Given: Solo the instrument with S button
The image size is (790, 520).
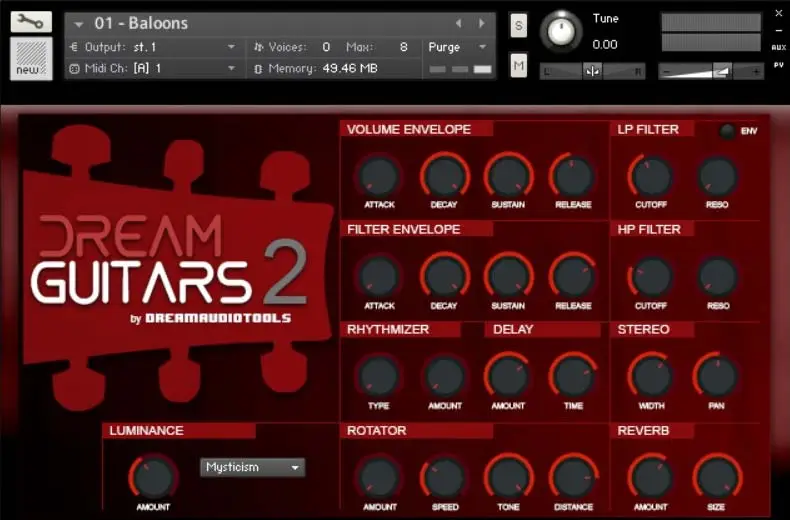Looking at the screenshot, I should pyautogui.click(x=519, y=25).
